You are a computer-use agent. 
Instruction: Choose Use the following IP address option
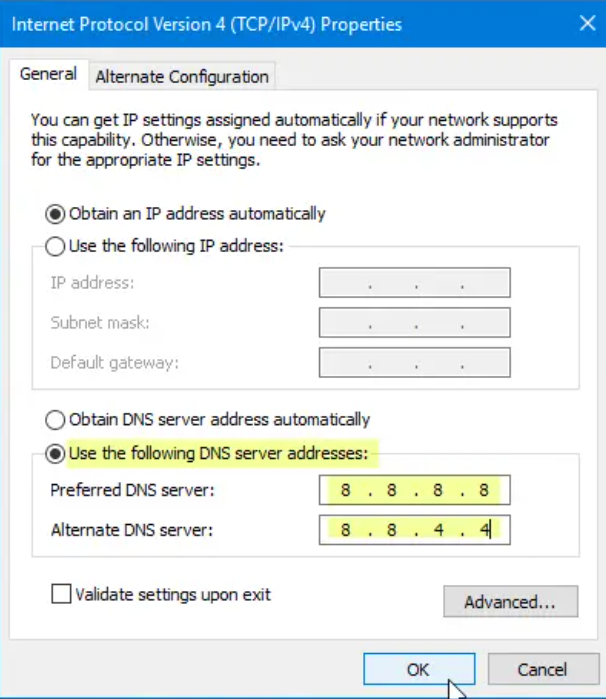(54, 245)
